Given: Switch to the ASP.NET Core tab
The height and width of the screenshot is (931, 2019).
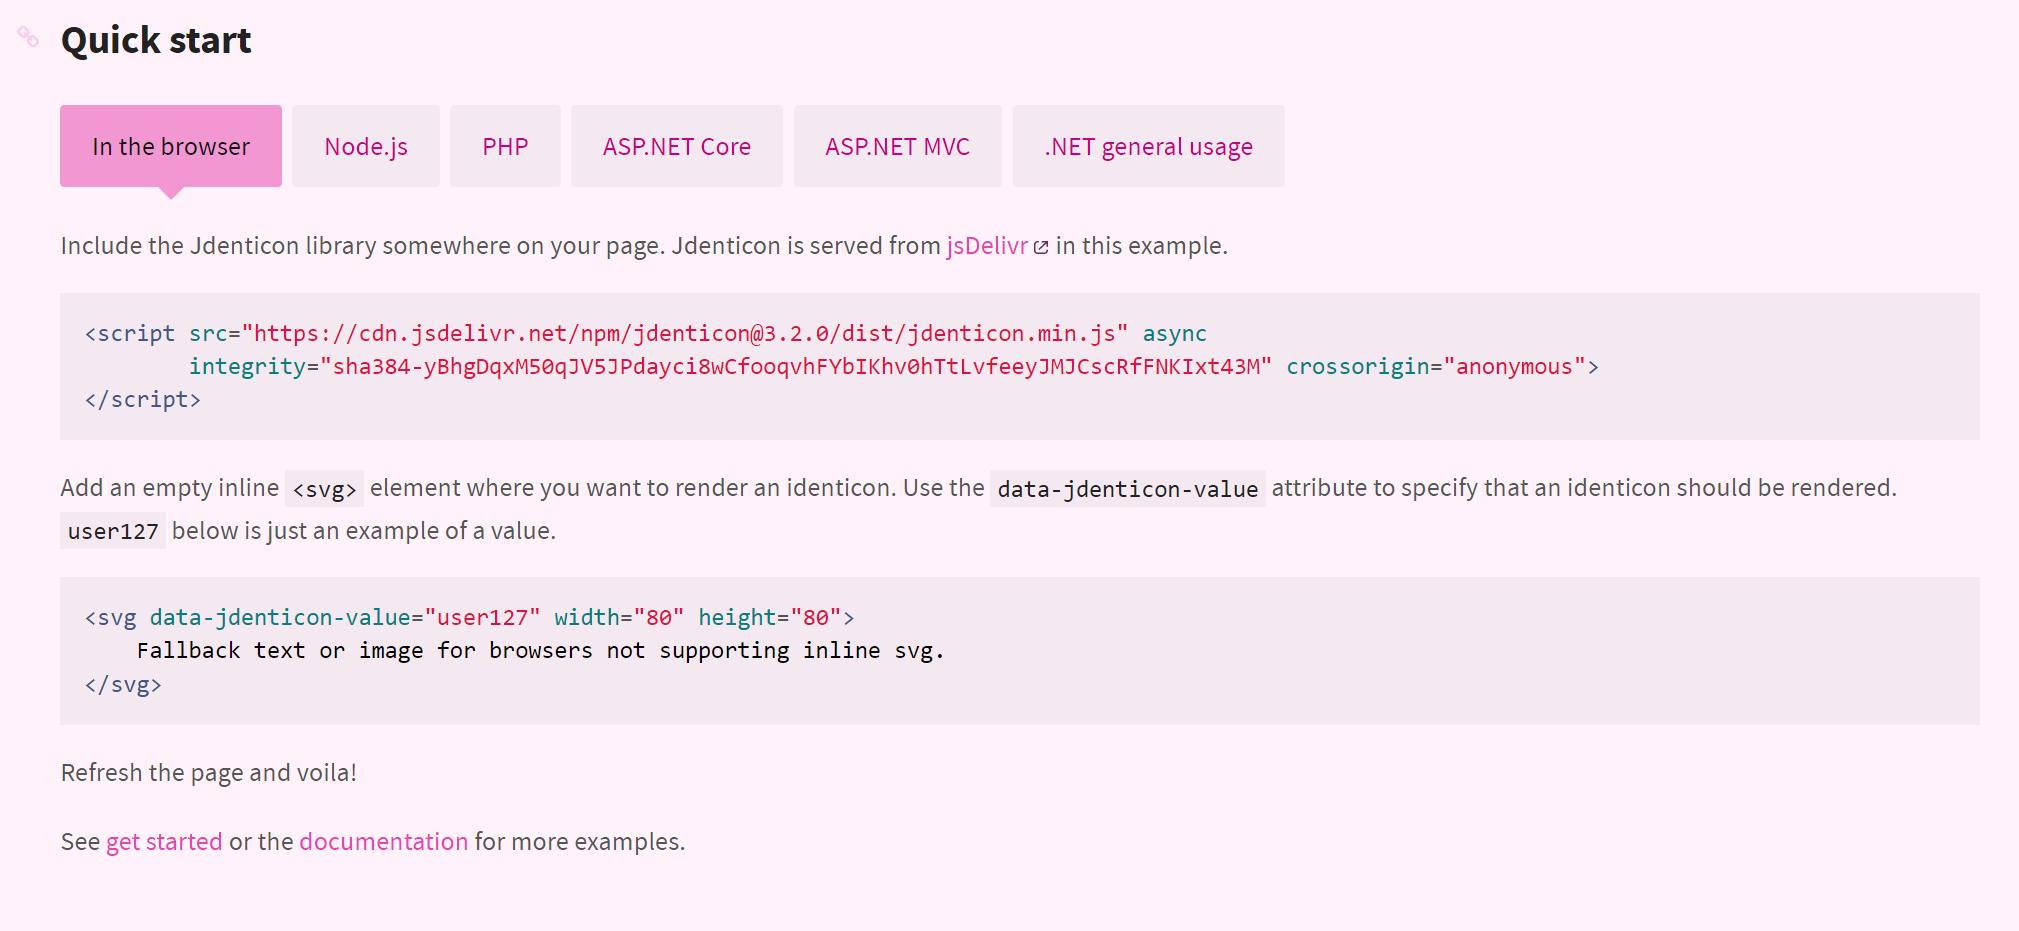Looking at the screenshot, I should point(677,146).
